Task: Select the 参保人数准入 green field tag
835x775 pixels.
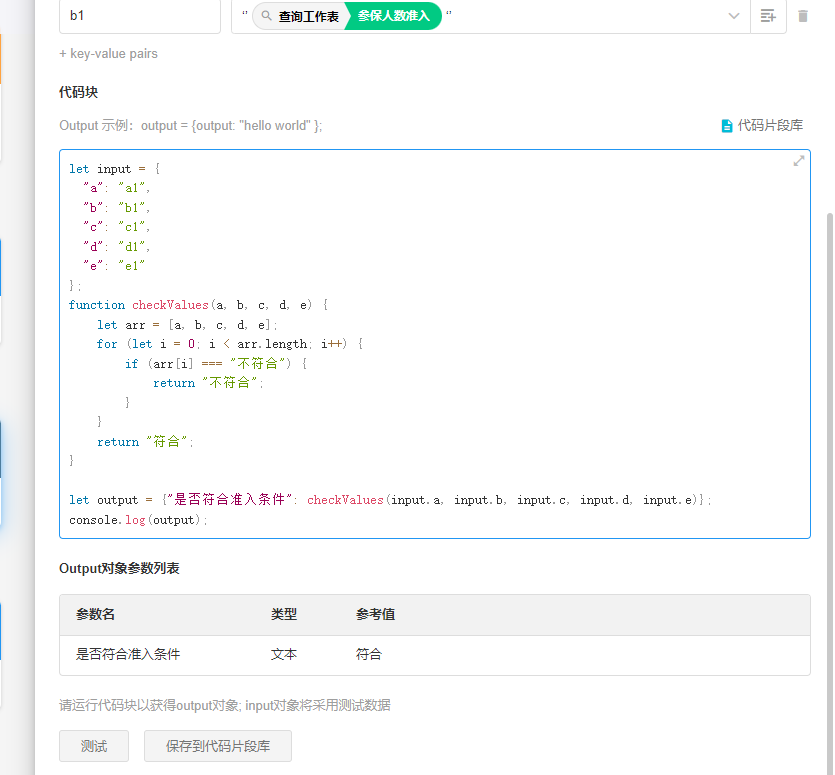Action: pos(394,16)
